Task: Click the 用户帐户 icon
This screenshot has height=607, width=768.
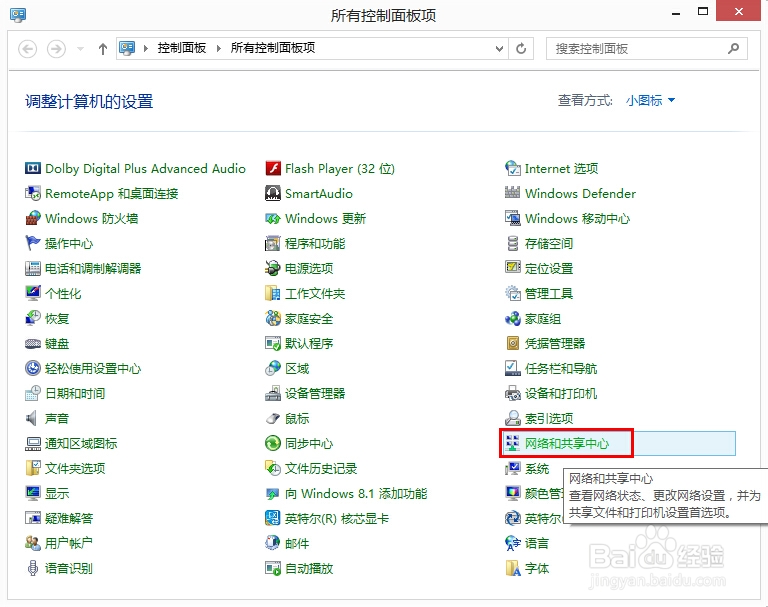Action: 32,543
